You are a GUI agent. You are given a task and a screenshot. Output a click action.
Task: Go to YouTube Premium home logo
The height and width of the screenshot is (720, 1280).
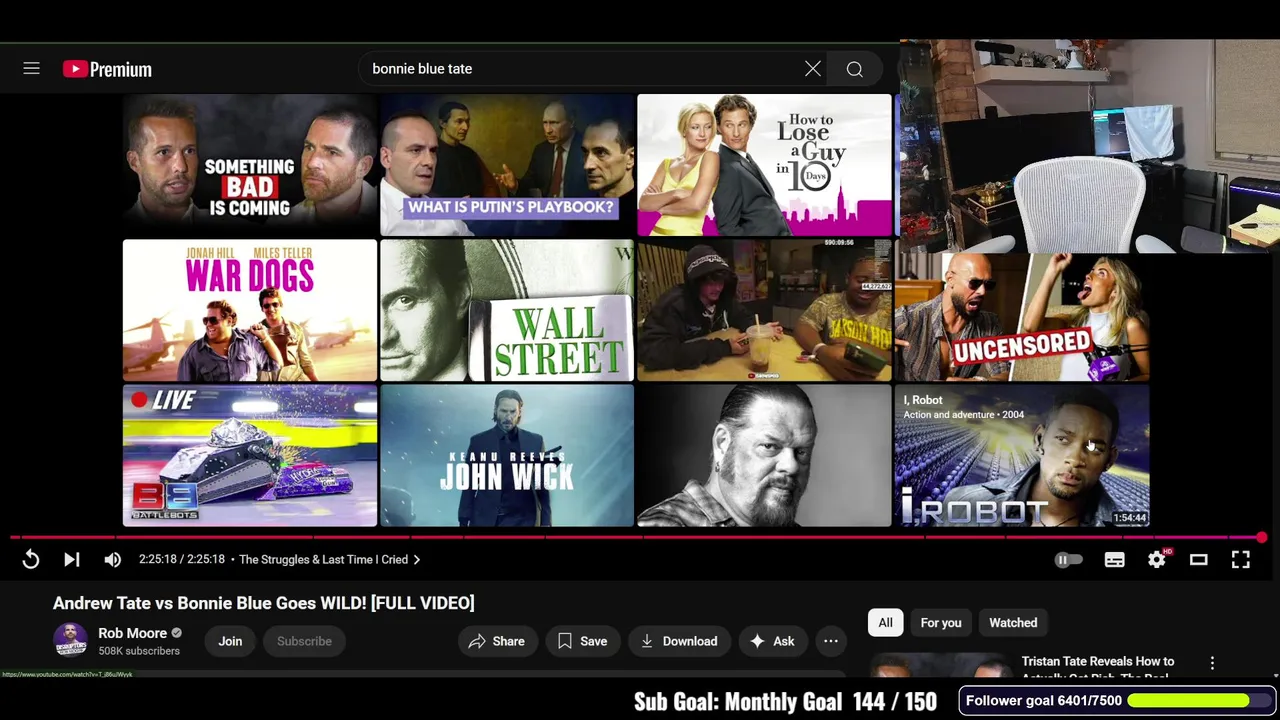click(x=107, y=69)
